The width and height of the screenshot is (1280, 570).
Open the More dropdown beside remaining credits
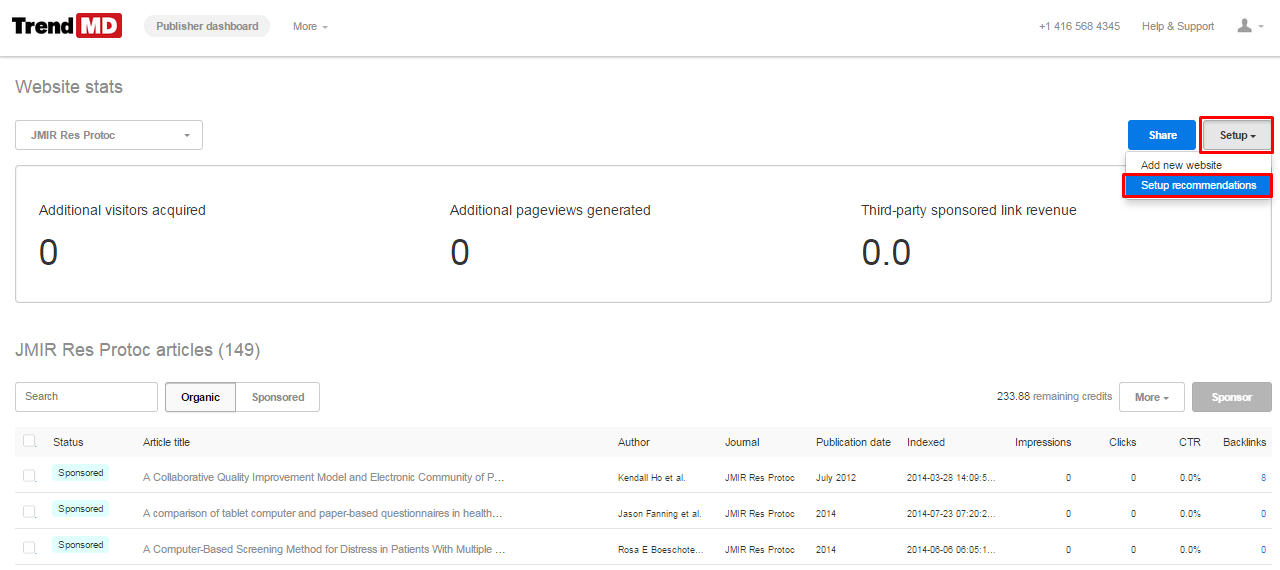point(1152,397)
